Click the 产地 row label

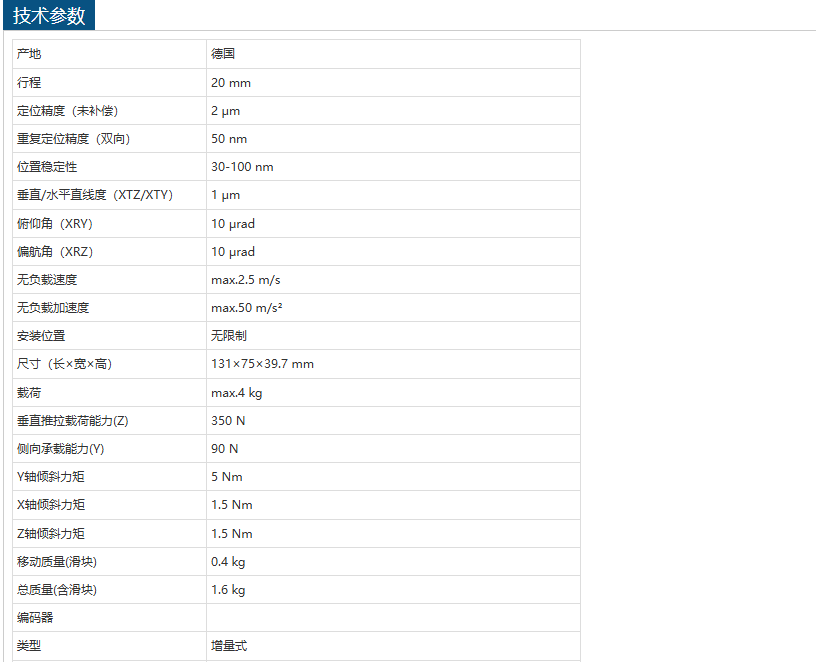pyautogui.click(x=30, y=54)
